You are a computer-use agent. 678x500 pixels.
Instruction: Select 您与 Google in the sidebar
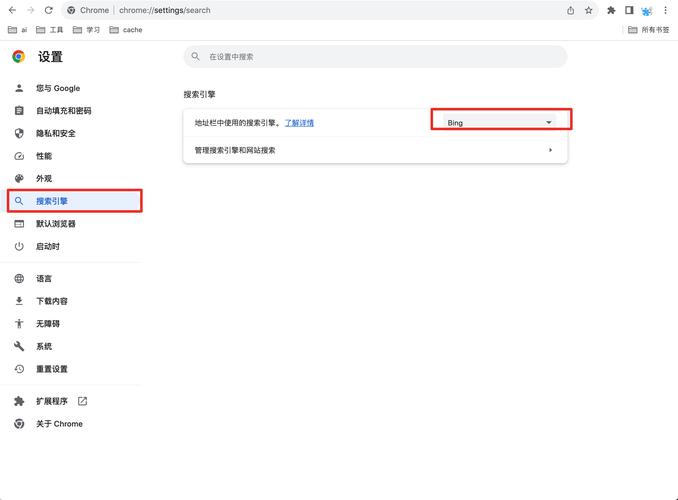[x=58, y=88]
